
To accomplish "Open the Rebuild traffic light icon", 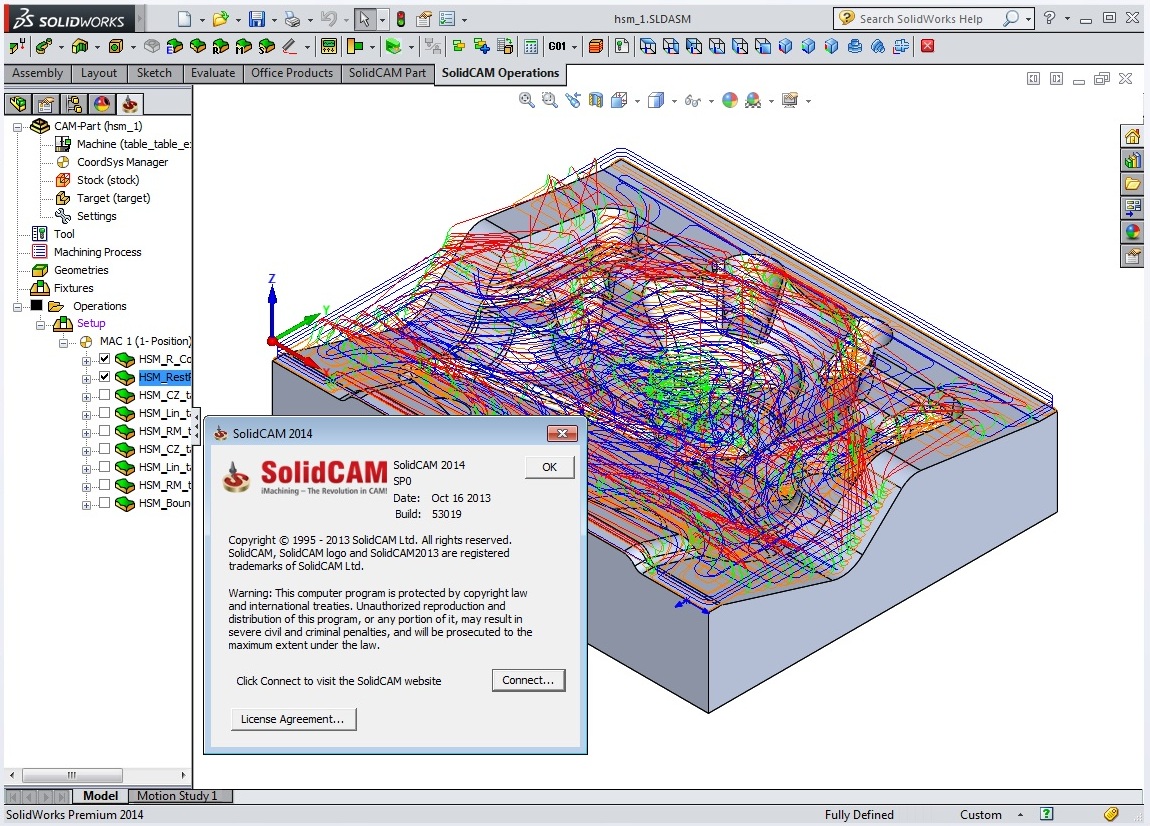I will tap(401, 19).
